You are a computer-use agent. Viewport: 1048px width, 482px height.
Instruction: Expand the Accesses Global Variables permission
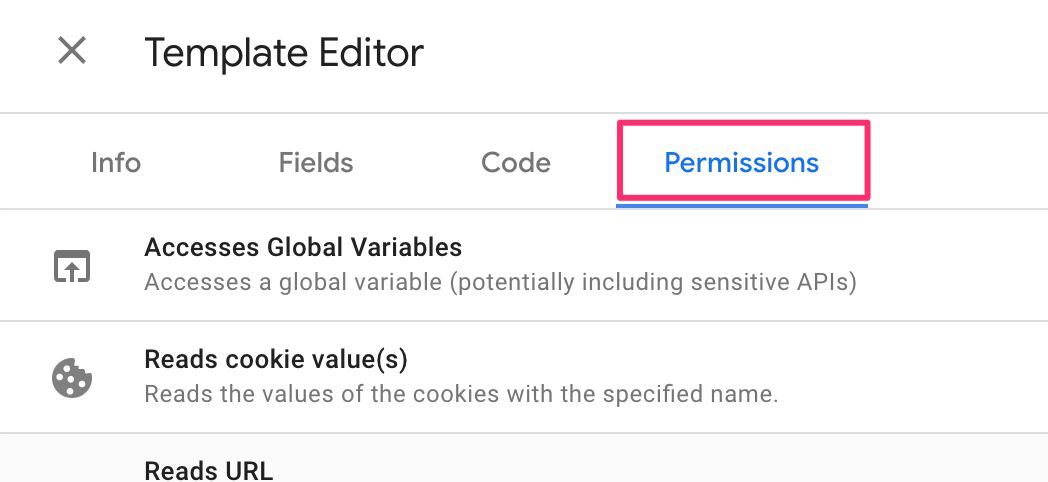pyautogui.click(x=524, y=265)
